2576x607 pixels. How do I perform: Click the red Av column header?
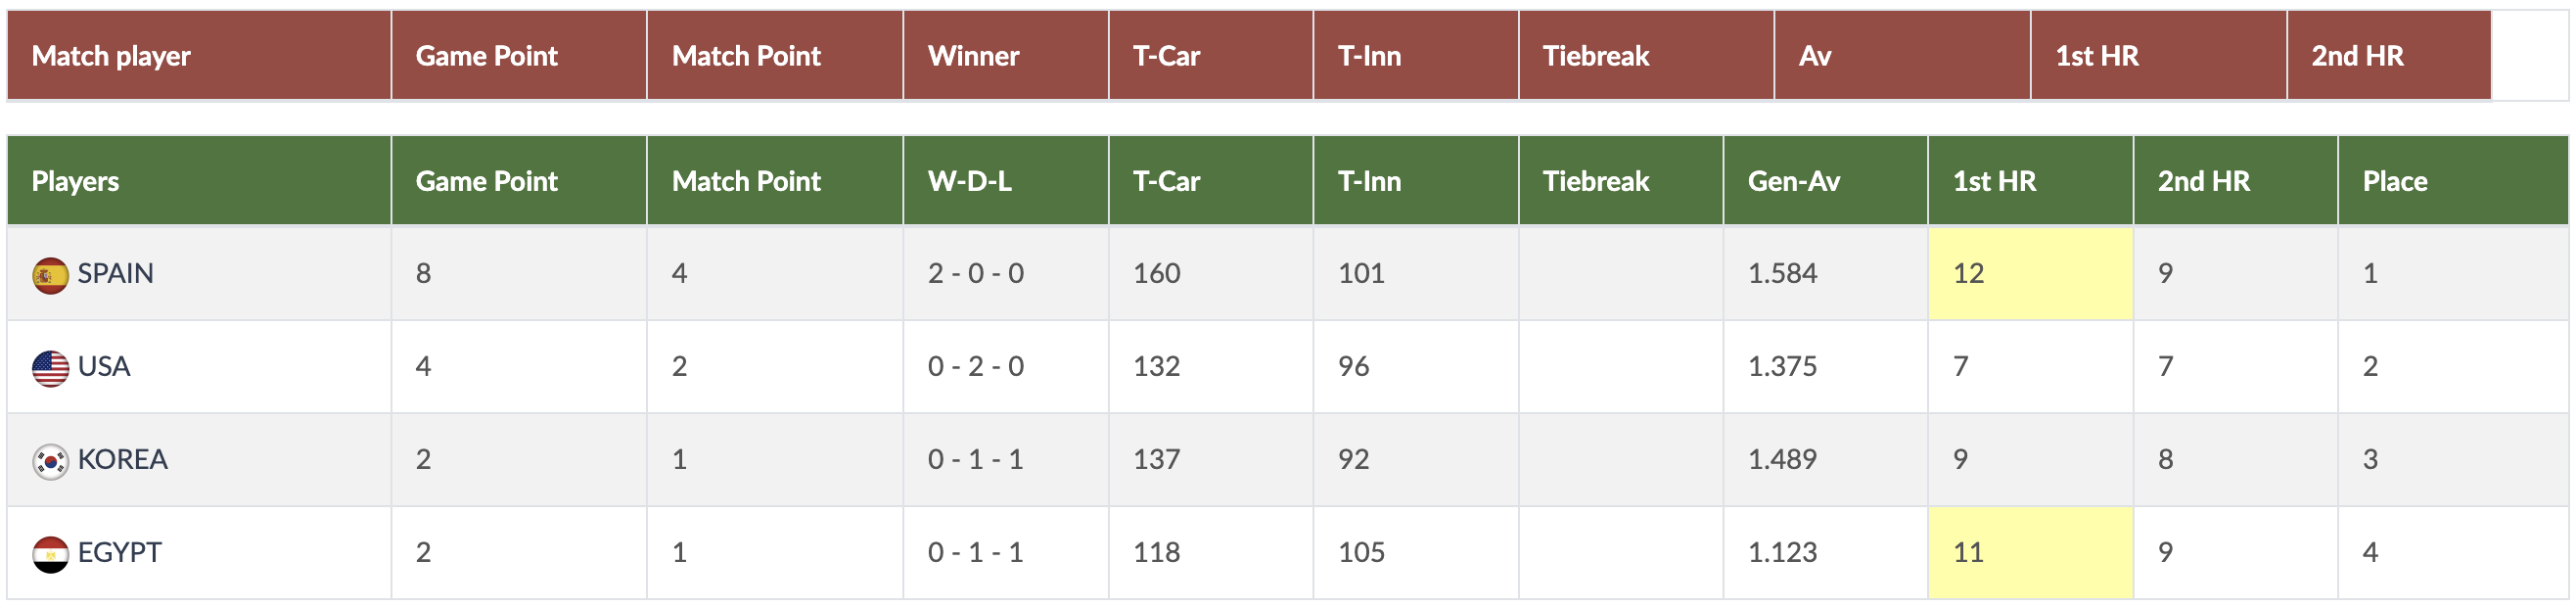[1814, 56]
